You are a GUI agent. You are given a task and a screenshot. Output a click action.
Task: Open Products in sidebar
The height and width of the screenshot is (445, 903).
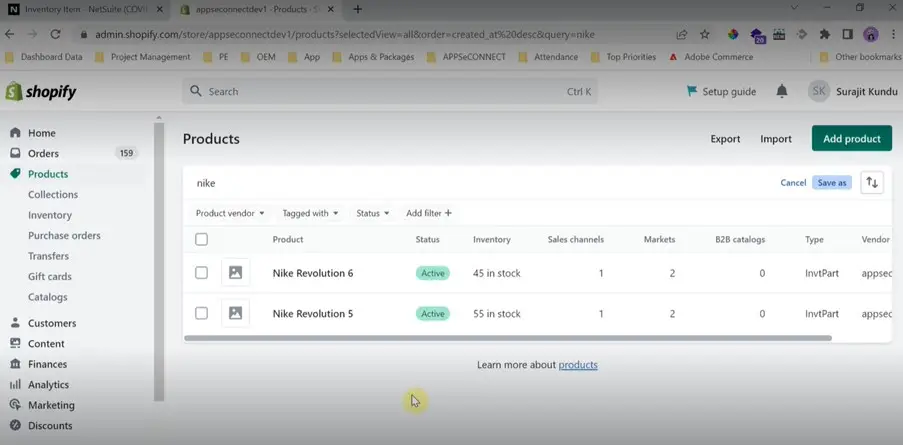[x=48, y=174]
